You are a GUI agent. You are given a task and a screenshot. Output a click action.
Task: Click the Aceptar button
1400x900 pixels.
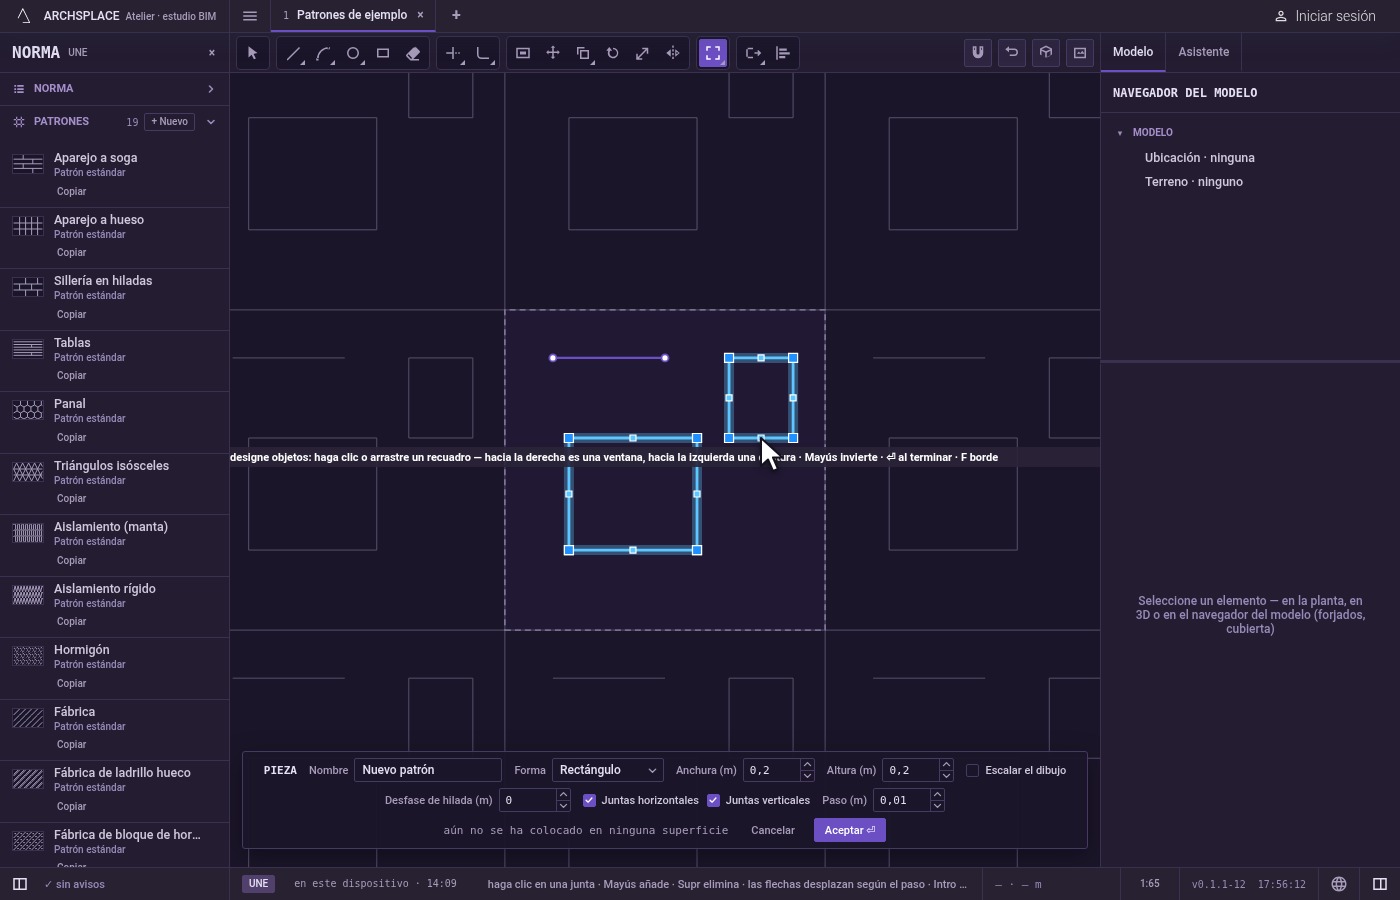850,830
